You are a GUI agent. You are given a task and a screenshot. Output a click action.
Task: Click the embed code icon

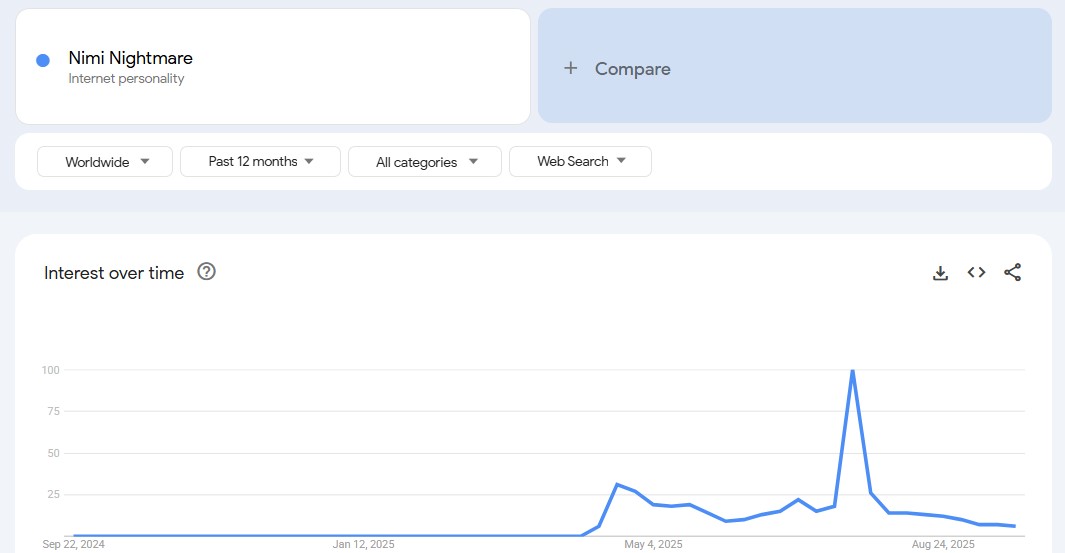pyautogui.click(x=976, y=272)
